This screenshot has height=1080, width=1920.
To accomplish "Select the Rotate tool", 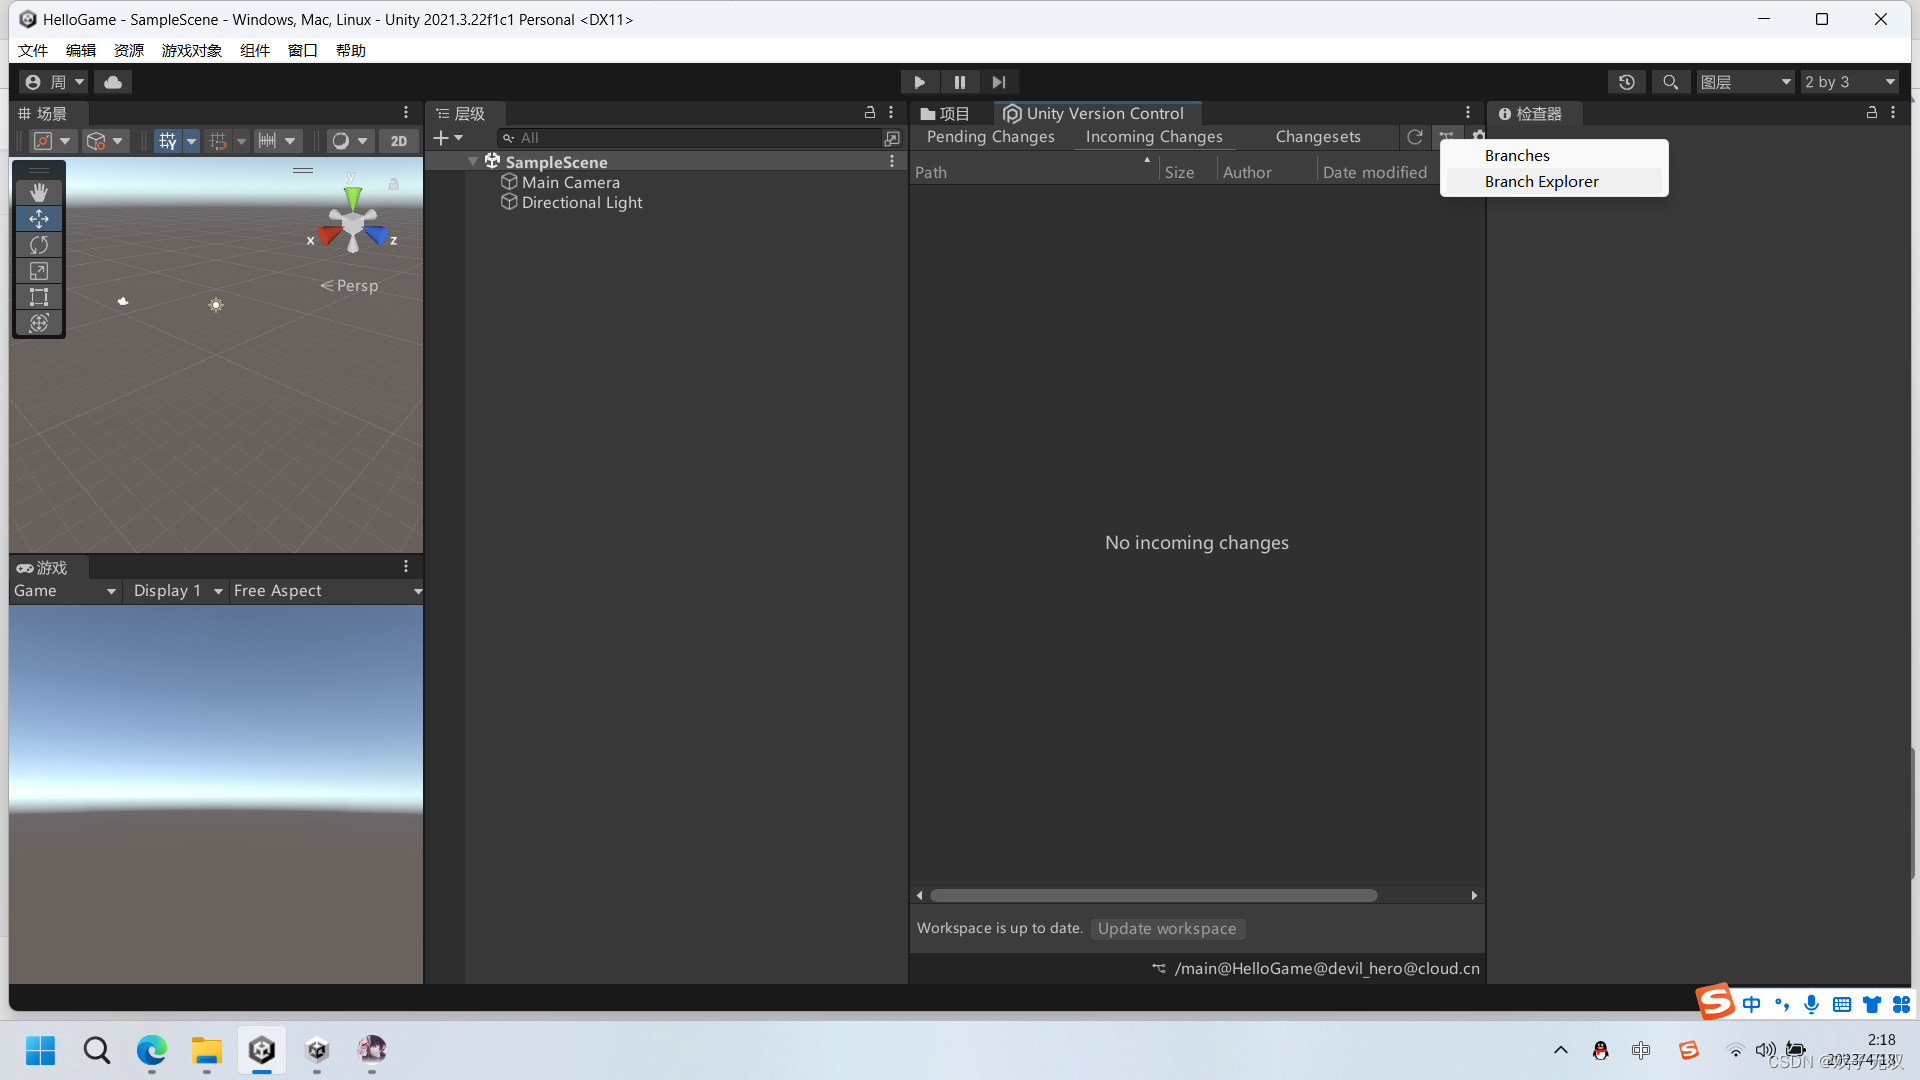I will pyautogui.click(x=39, y=245).
